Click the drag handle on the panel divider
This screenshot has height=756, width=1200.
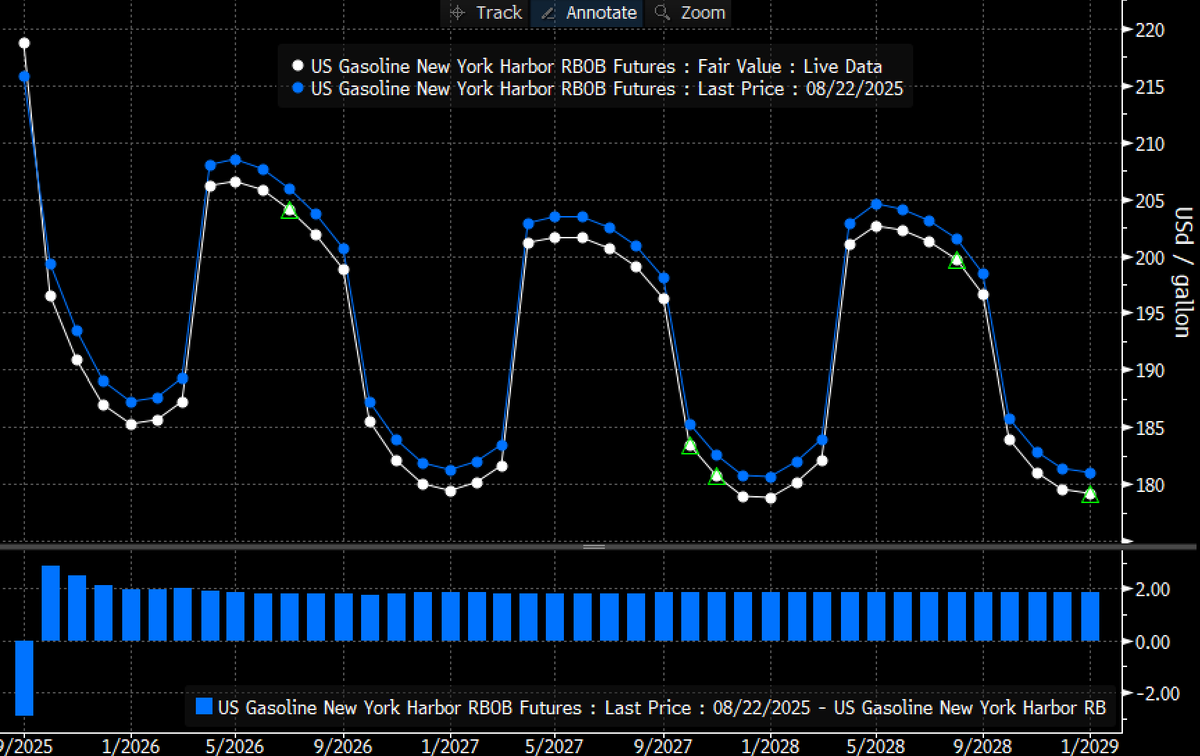point(593,547)
